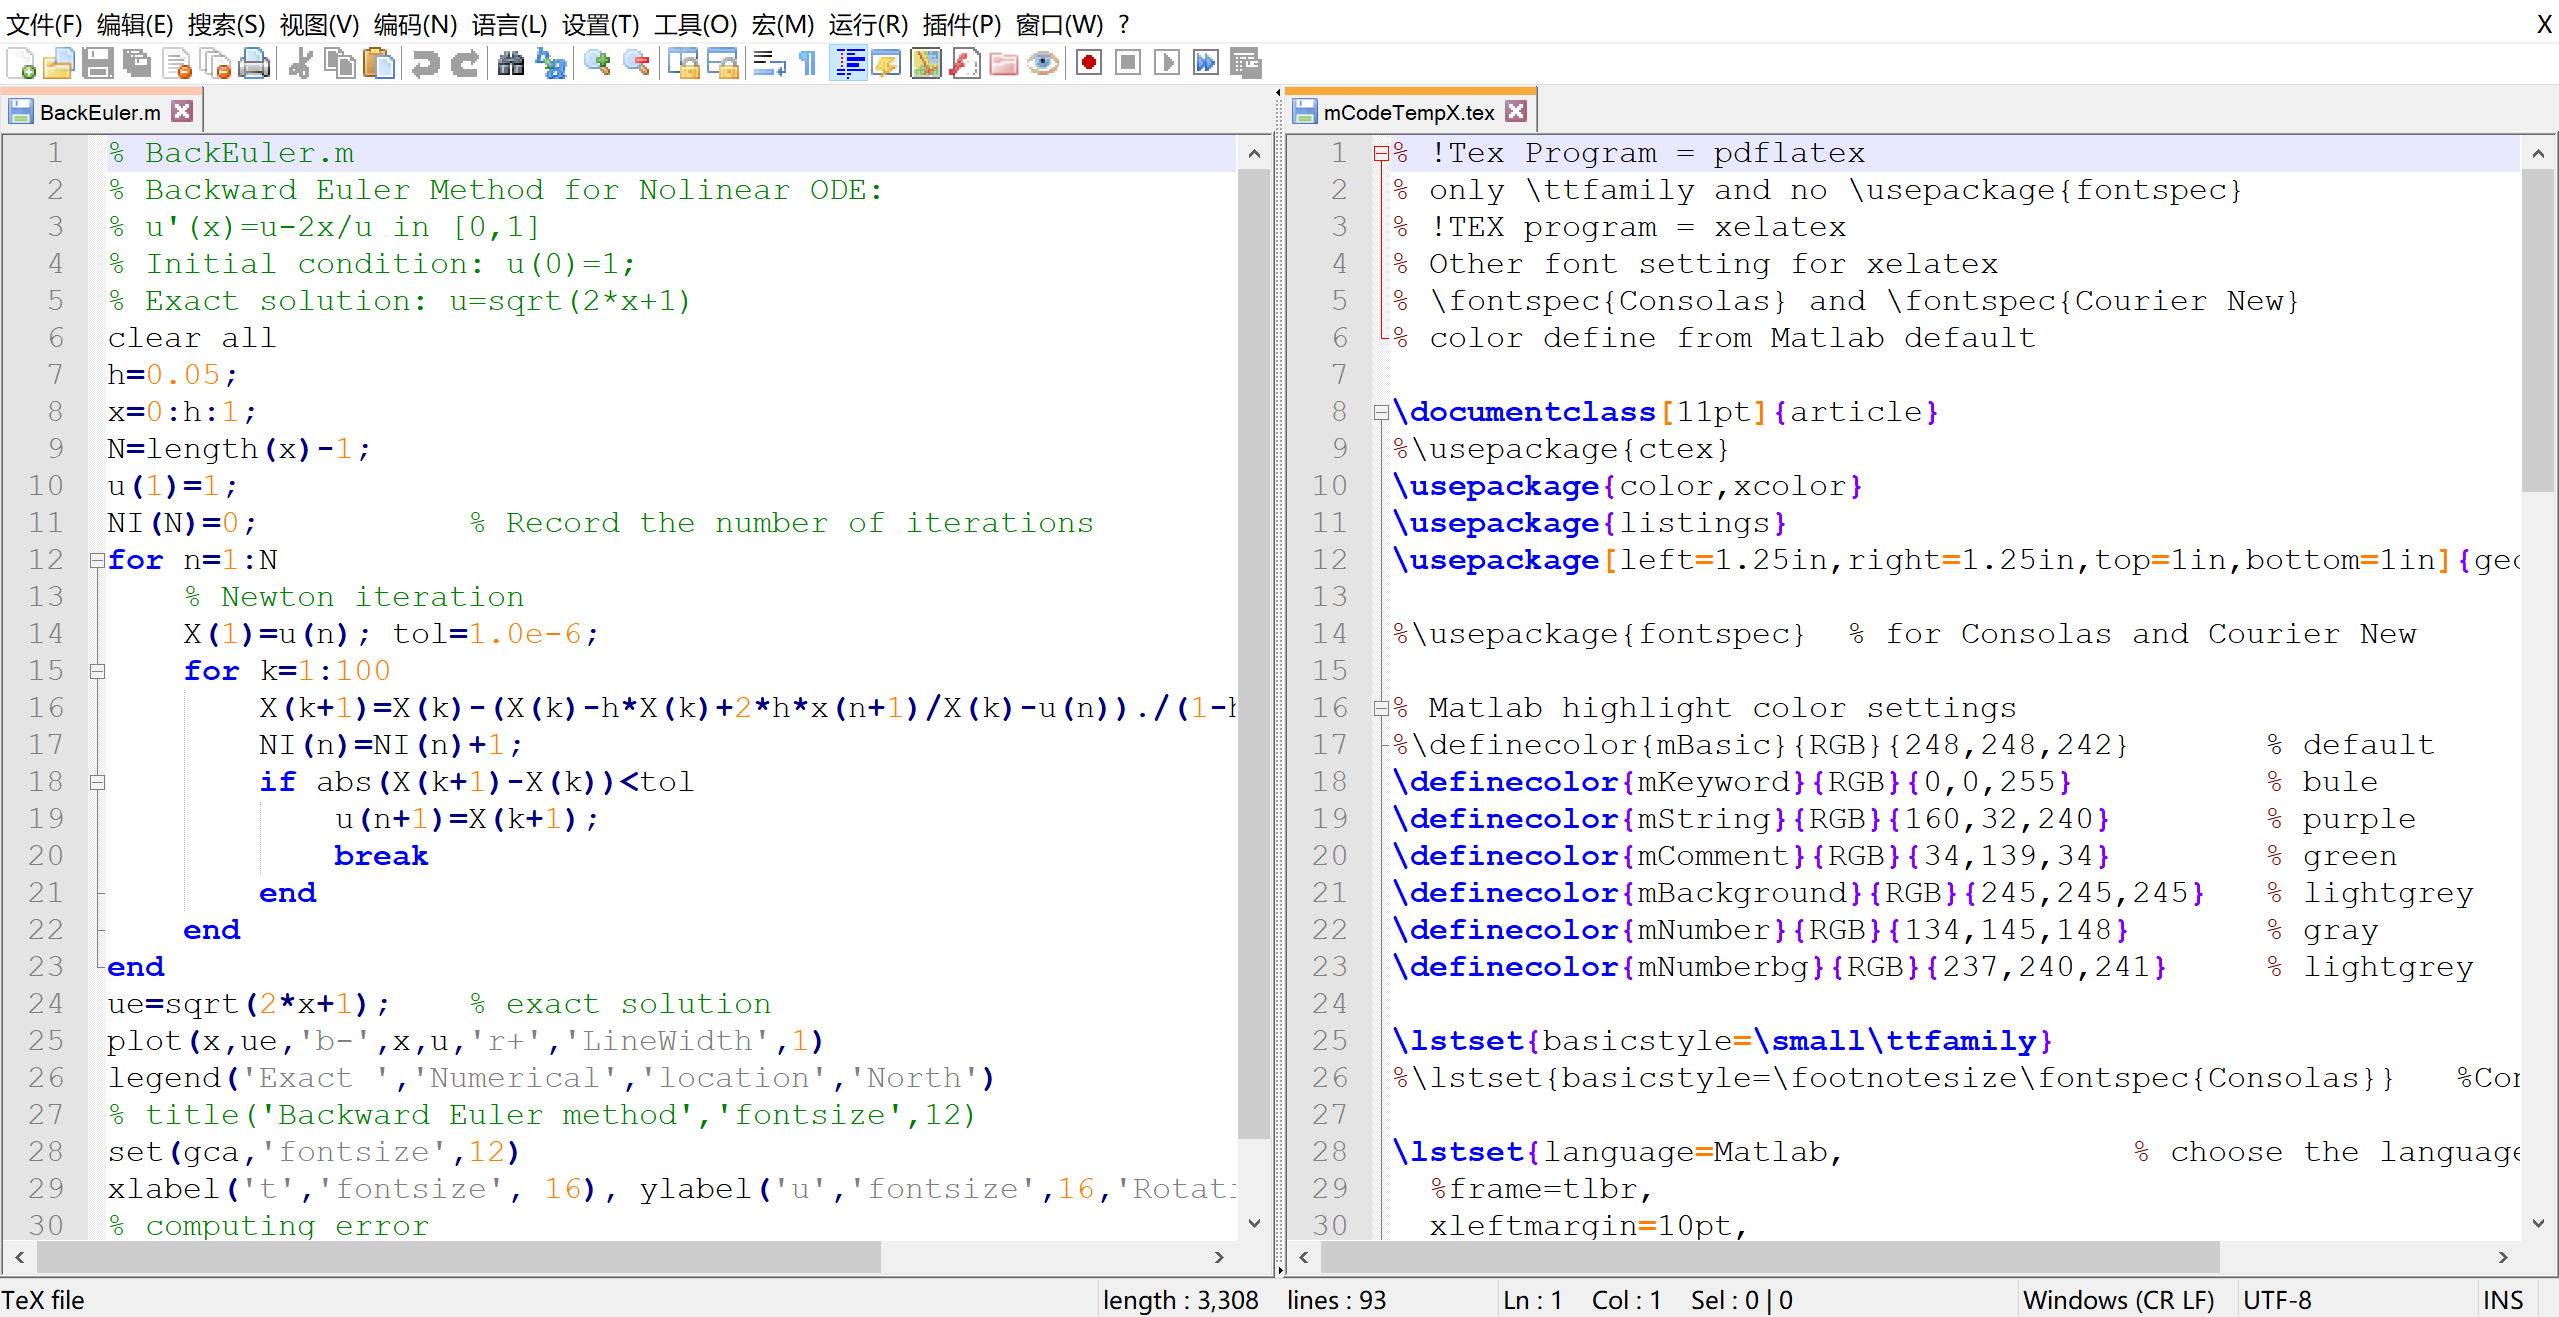Click the Close All documents icon
The height and width of the screenshot is (1317, 2559).
click(216, 64)
